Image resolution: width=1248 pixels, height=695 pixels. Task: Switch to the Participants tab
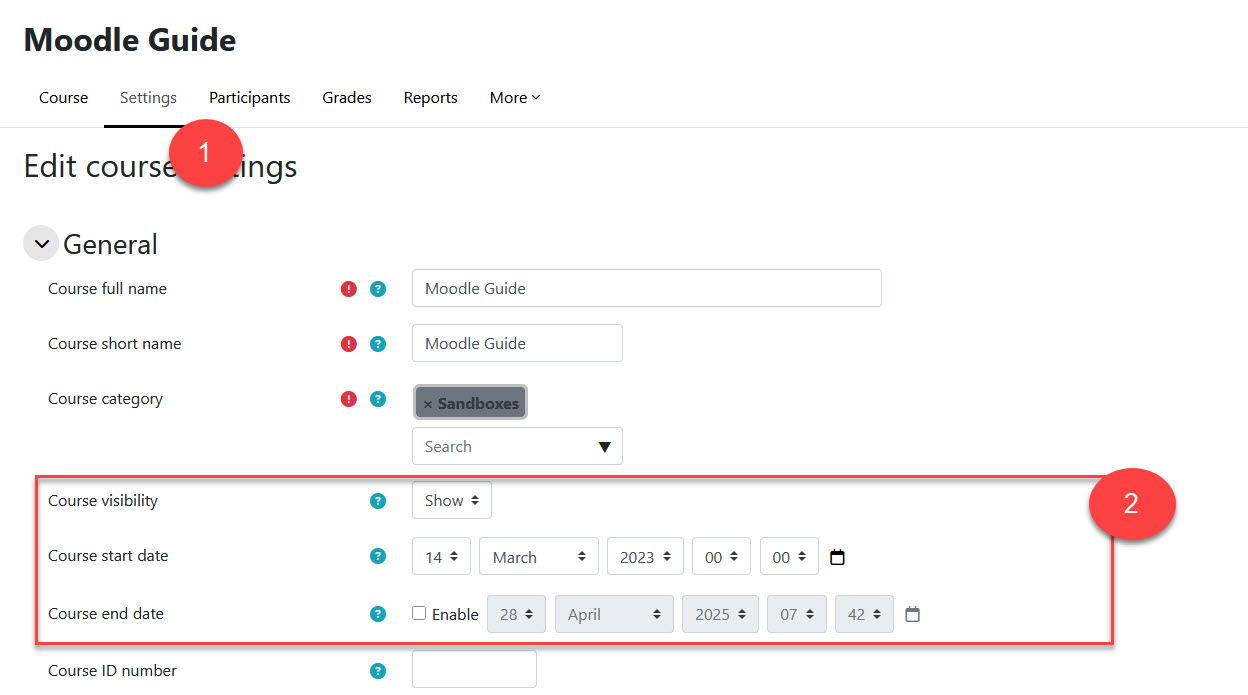click(x=250, y=98)
